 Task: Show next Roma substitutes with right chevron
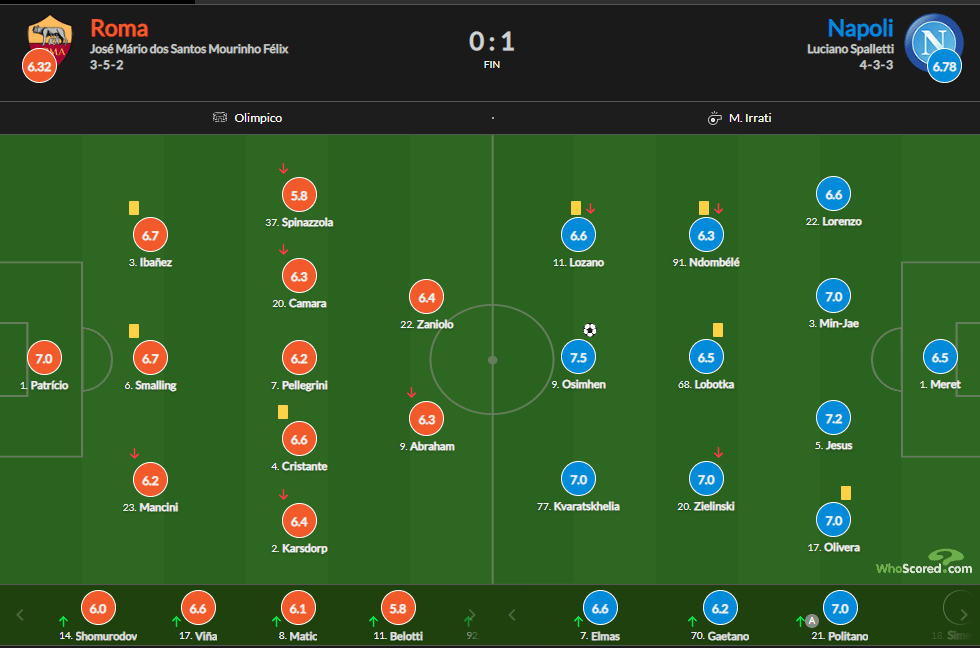(x=472, y=615)
